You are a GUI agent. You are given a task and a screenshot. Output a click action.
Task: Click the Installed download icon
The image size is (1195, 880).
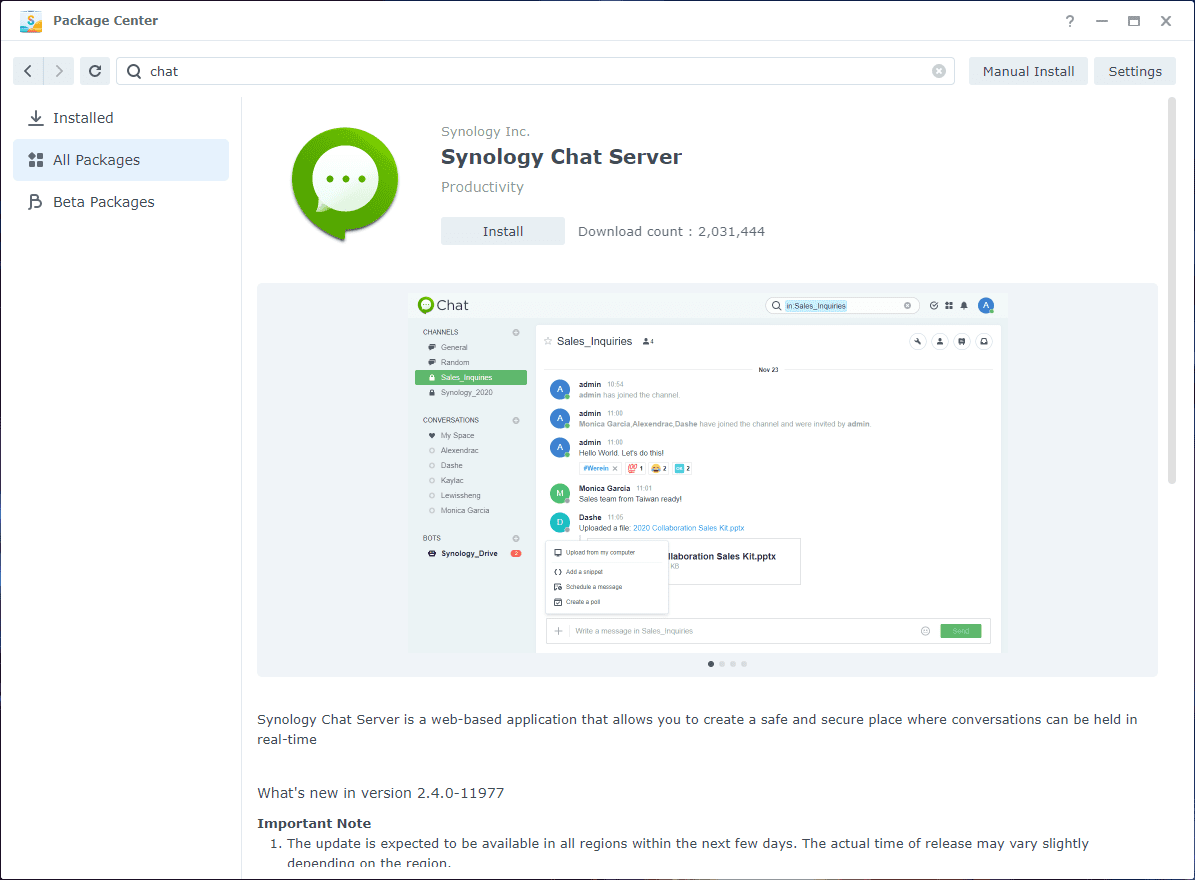(x=36, y=118)
